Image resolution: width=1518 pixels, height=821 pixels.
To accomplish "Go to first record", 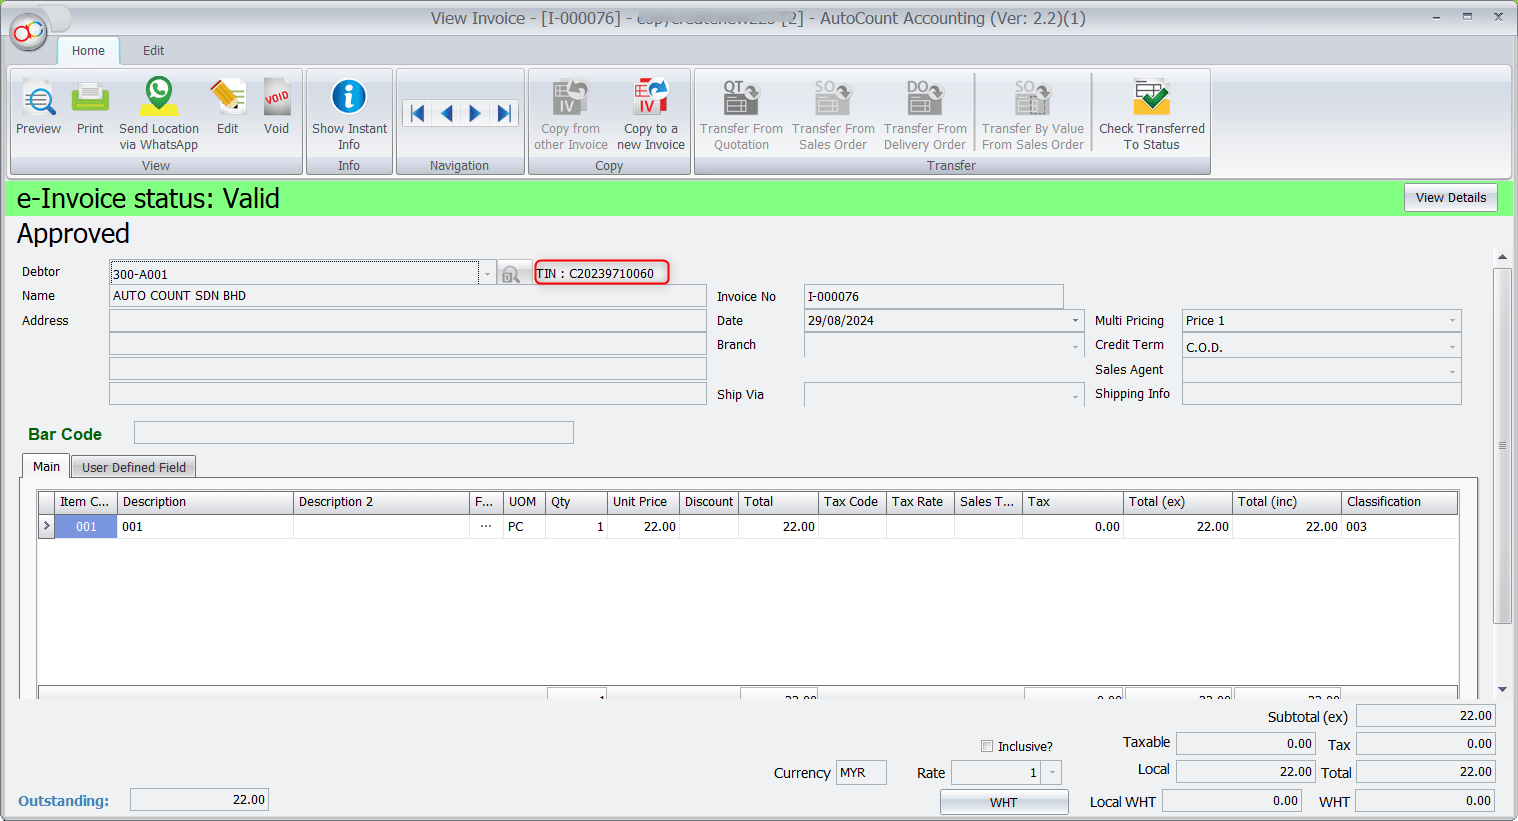I will coord(418,113).
